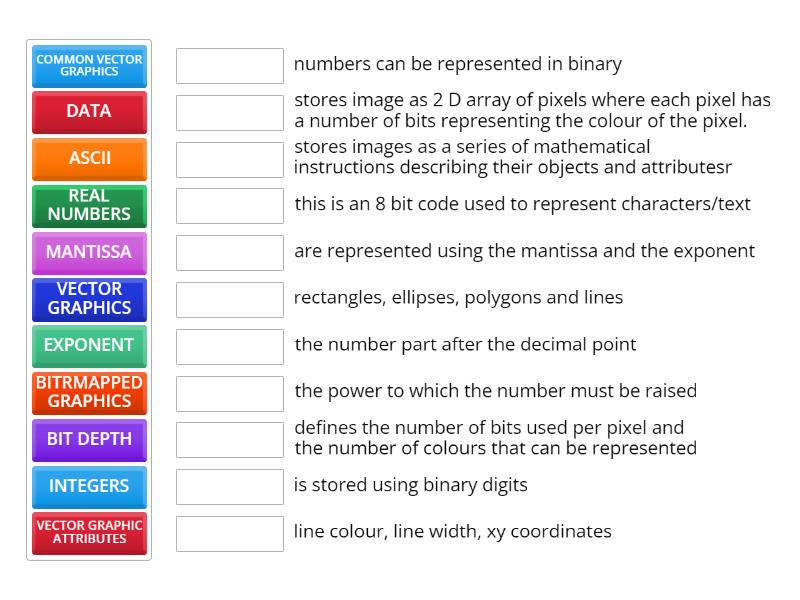
Task: Click the answer box for mantissa and exponent definition
Action: (x=229, y=252)
